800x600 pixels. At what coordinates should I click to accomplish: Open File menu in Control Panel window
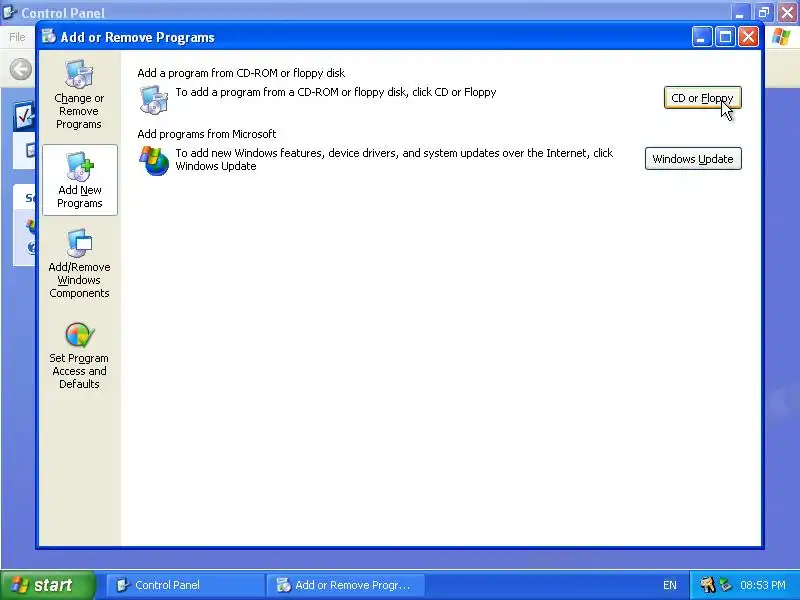tap(17, 37)
